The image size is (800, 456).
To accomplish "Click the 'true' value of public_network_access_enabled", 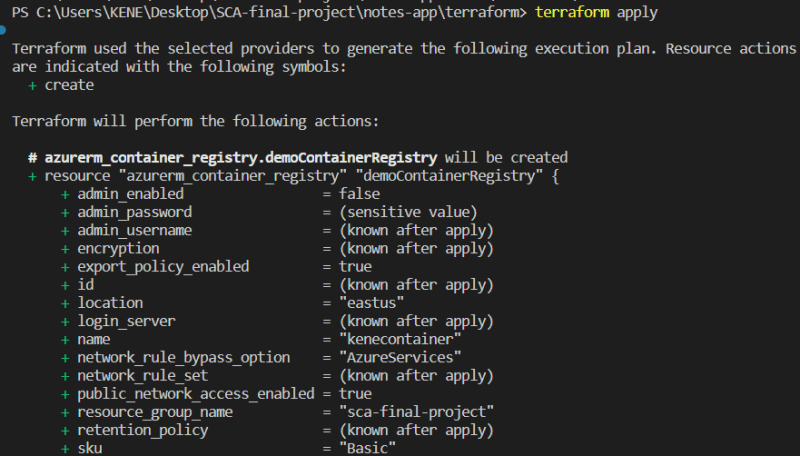I will [x=356, y=394].
